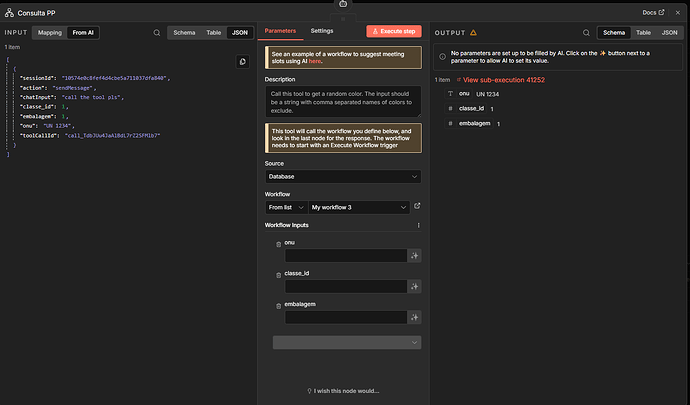Let AI fill the onu parameter
The height and width of the screenshot is (405, 690).
(414, 256)
